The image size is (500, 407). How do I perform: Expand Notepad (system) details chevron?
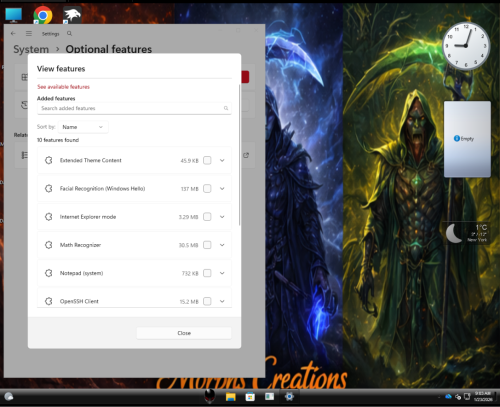pyautogui.click(x=222, y=273)
